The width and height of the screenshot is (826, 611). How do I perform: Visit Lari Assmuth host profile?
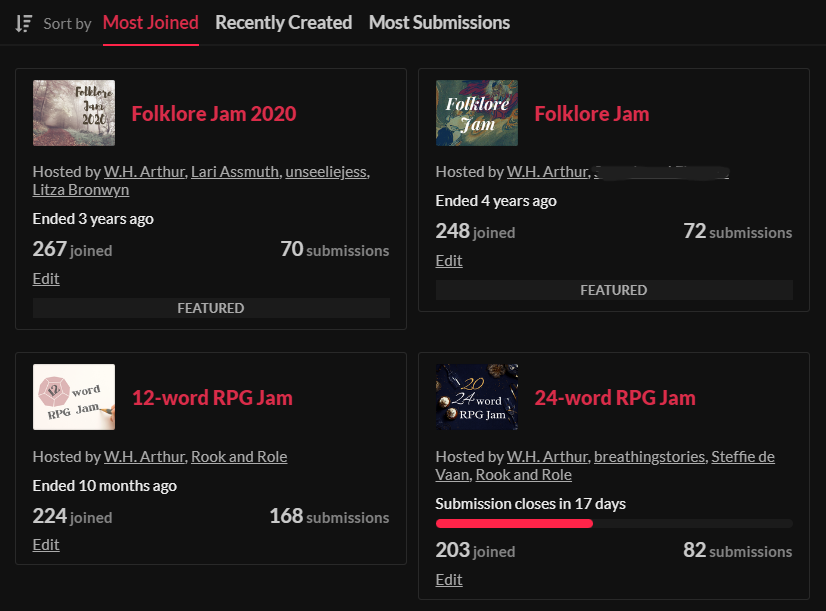point(234,172)
